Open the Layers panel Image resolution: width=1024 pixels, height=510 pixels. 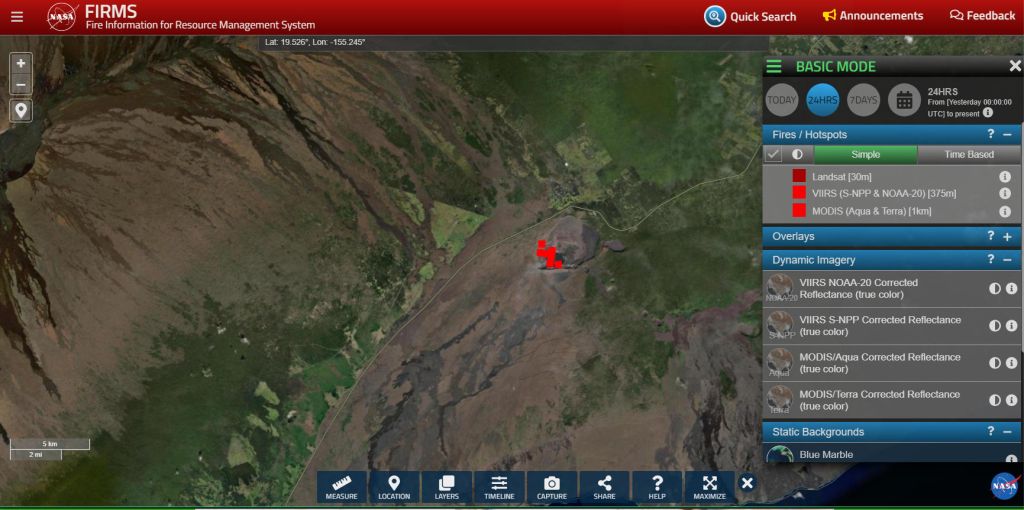447,487
